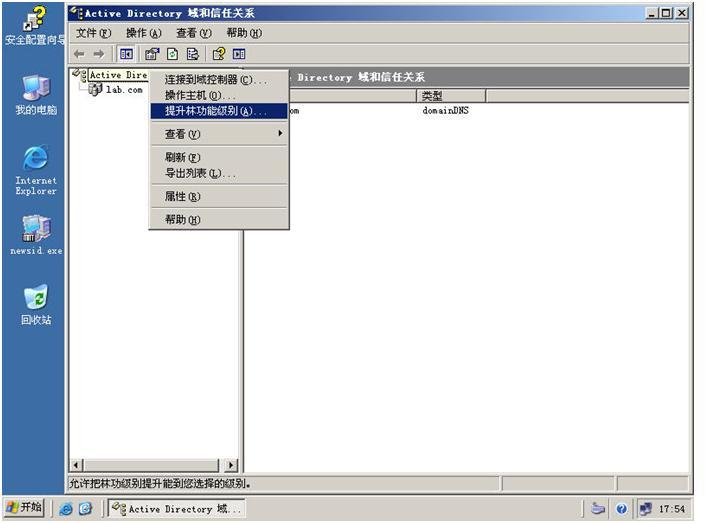Click the 开始 Start button

[25, 508]
